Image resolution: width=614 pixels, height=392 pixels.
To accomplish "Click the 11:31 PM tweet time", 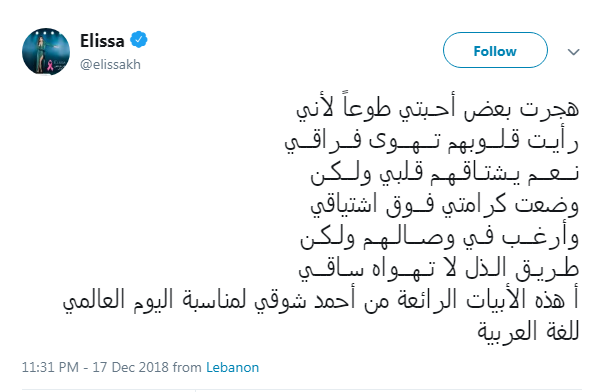I will [x=50, y=367].
